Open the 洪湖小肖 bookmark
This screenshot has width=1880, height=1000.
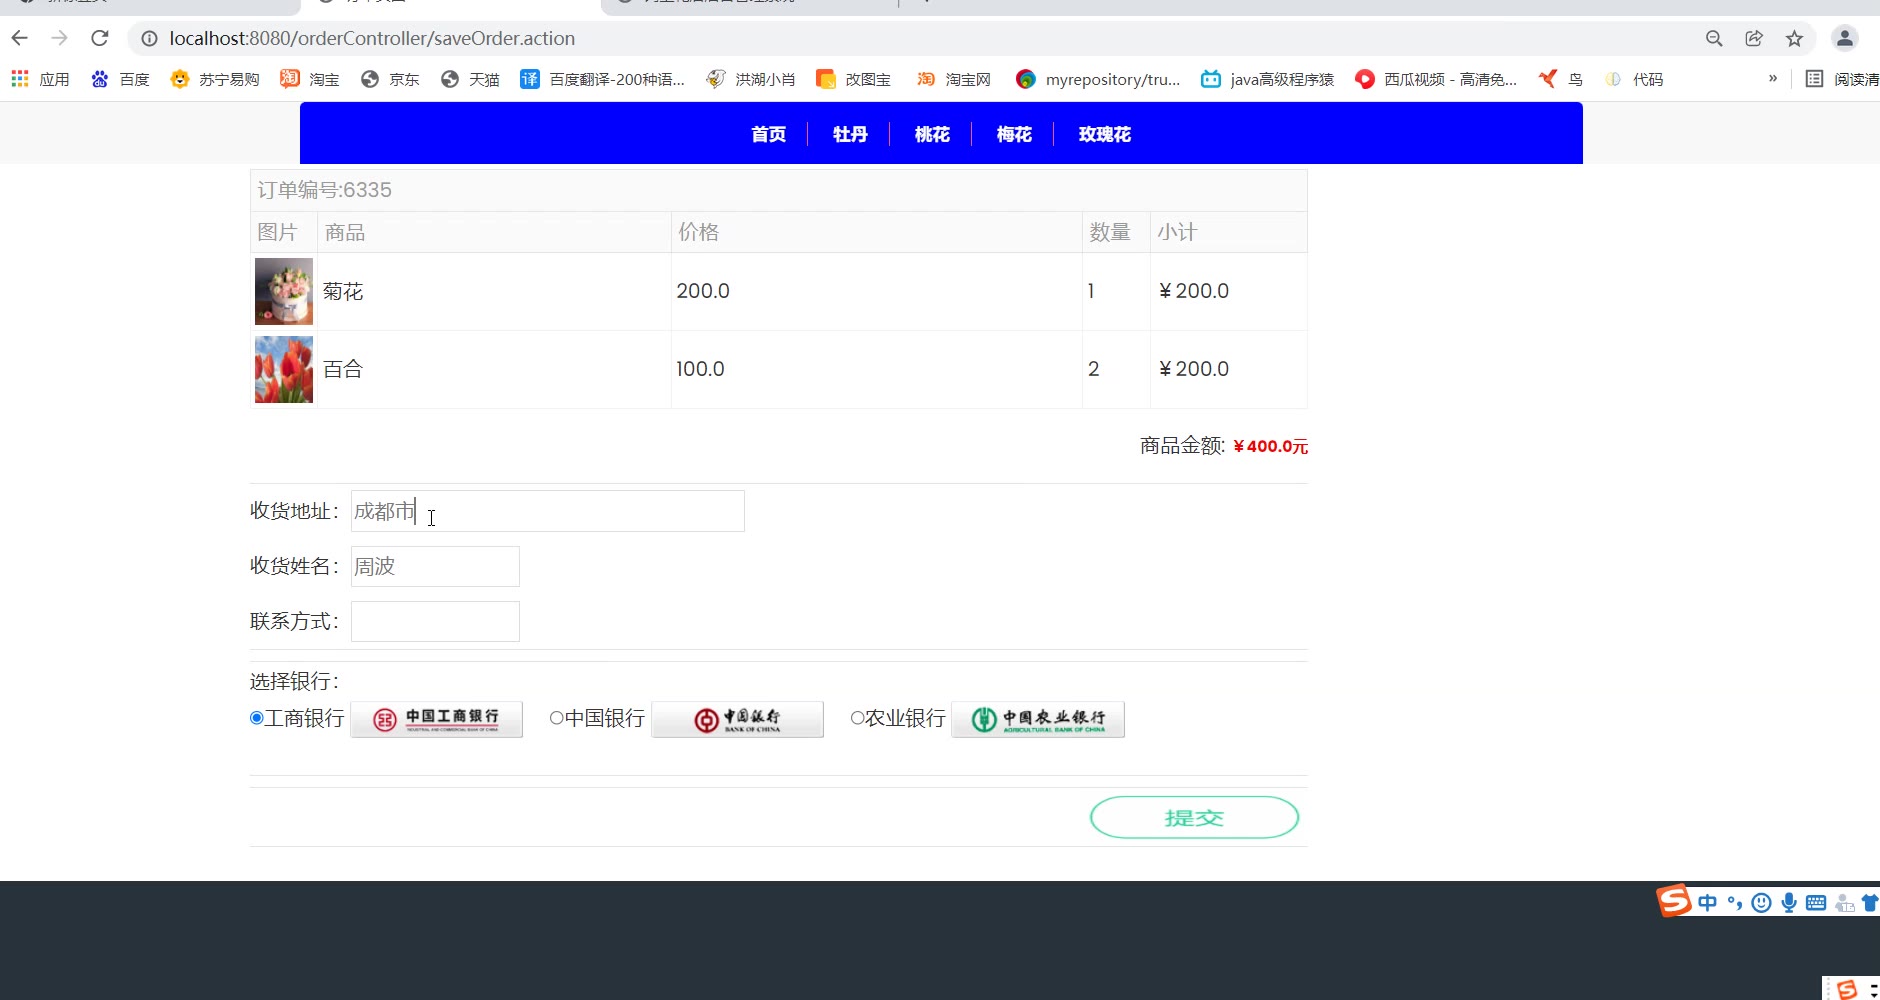point(751,79)
